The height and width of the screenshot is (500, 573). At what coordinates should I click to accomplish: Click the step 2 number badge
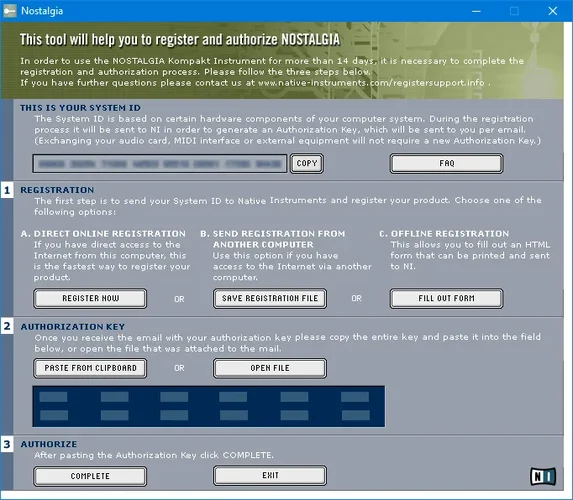point(7,326)
